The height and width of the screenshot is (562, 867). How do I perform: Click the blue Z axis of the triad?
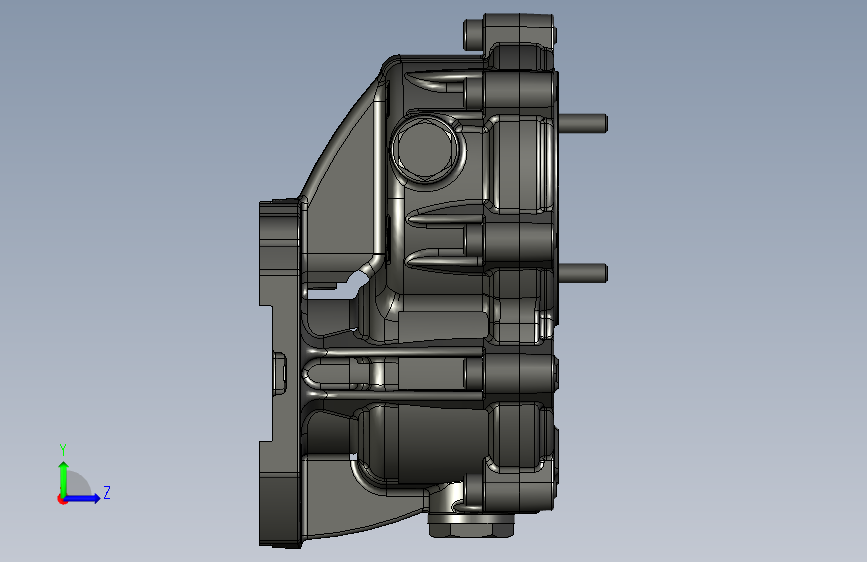tap(83, 498)
